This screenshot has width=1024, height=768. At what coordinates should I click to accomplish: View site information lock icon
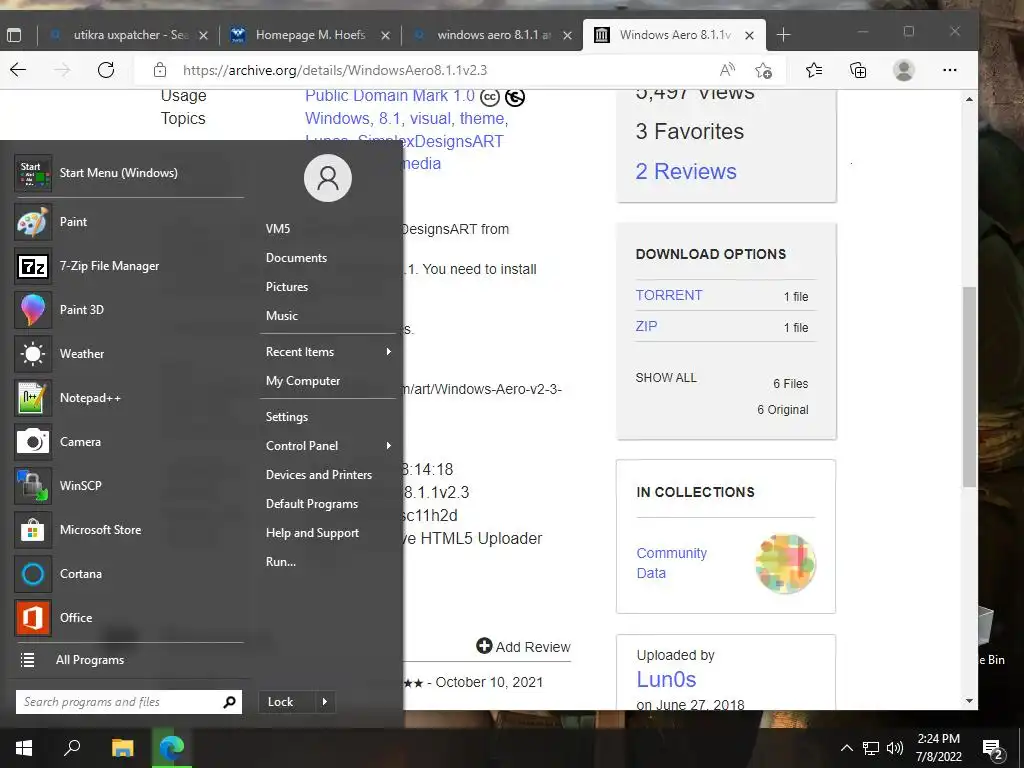click(x=160, y=70)
